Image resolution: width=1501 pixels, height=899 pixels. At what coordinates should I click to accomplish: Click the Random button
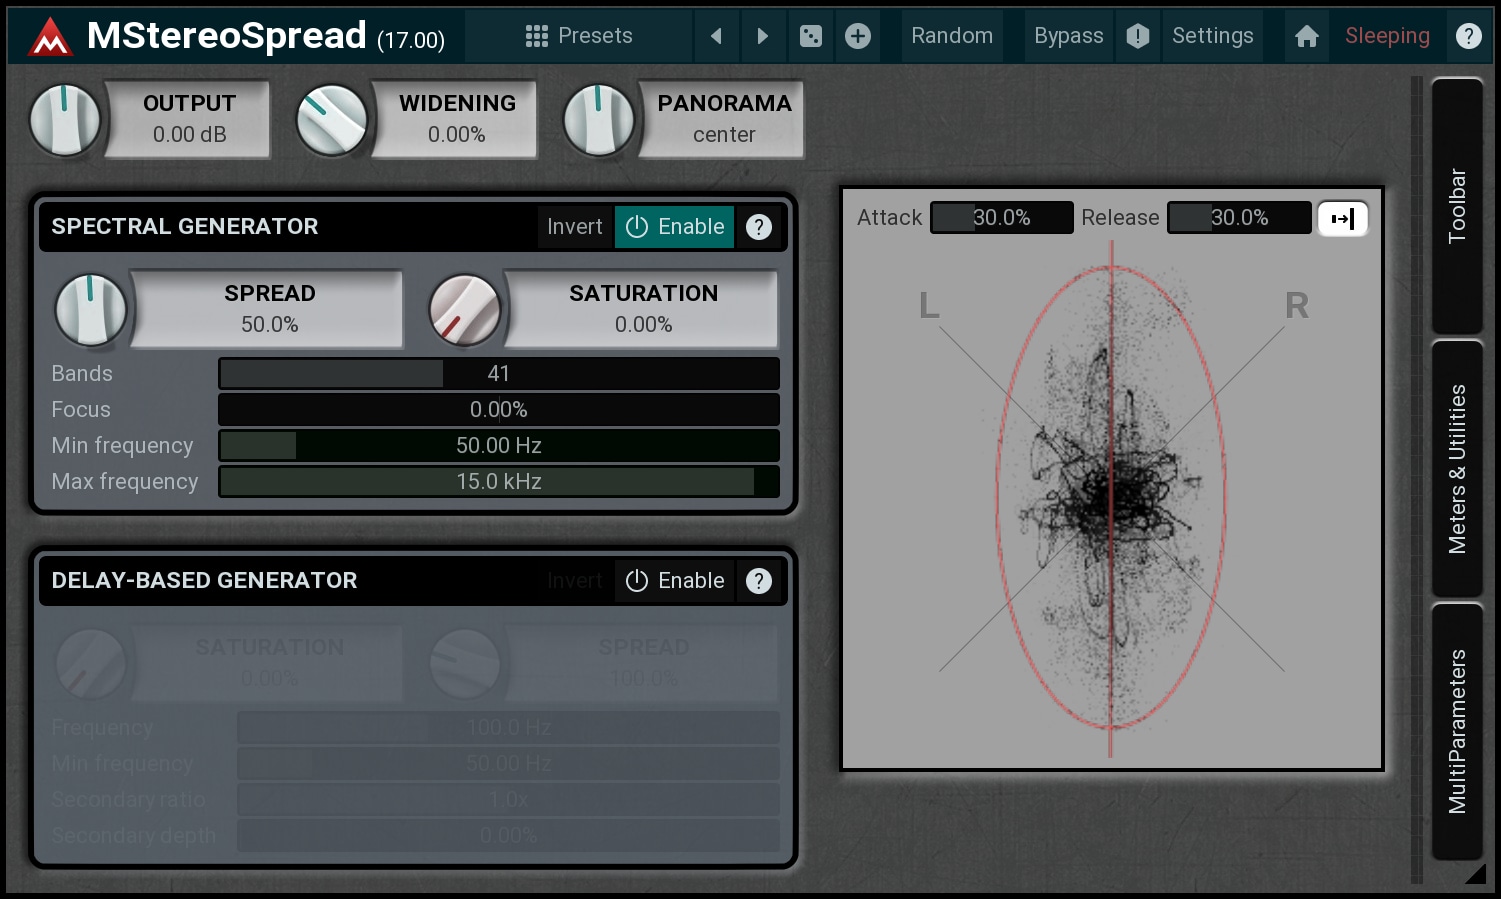(x=951, y=36)
